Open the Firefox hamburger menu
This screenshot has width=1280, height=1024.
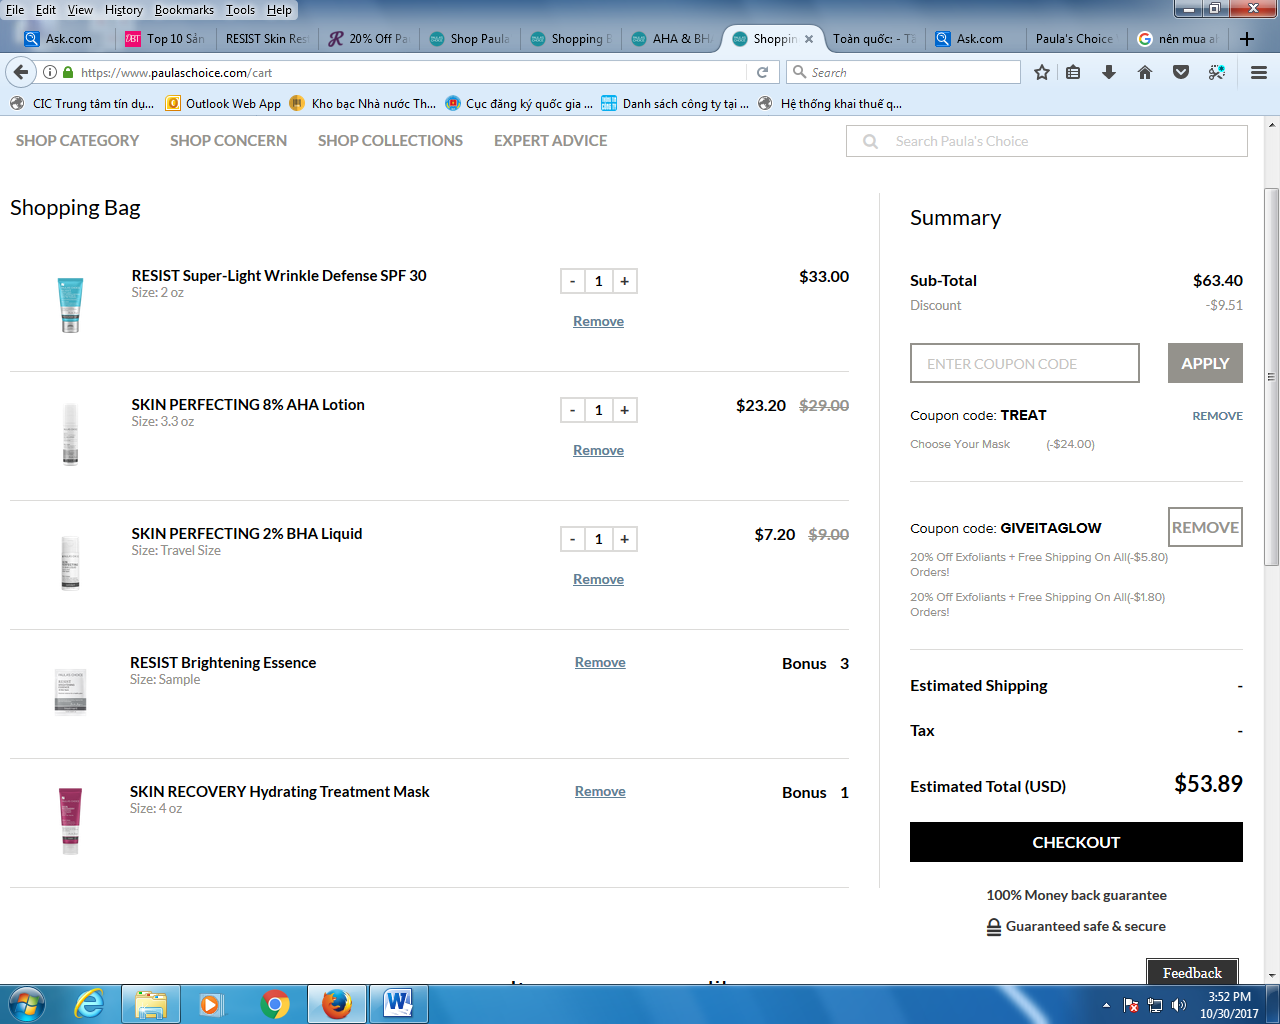coord(1259,72)
